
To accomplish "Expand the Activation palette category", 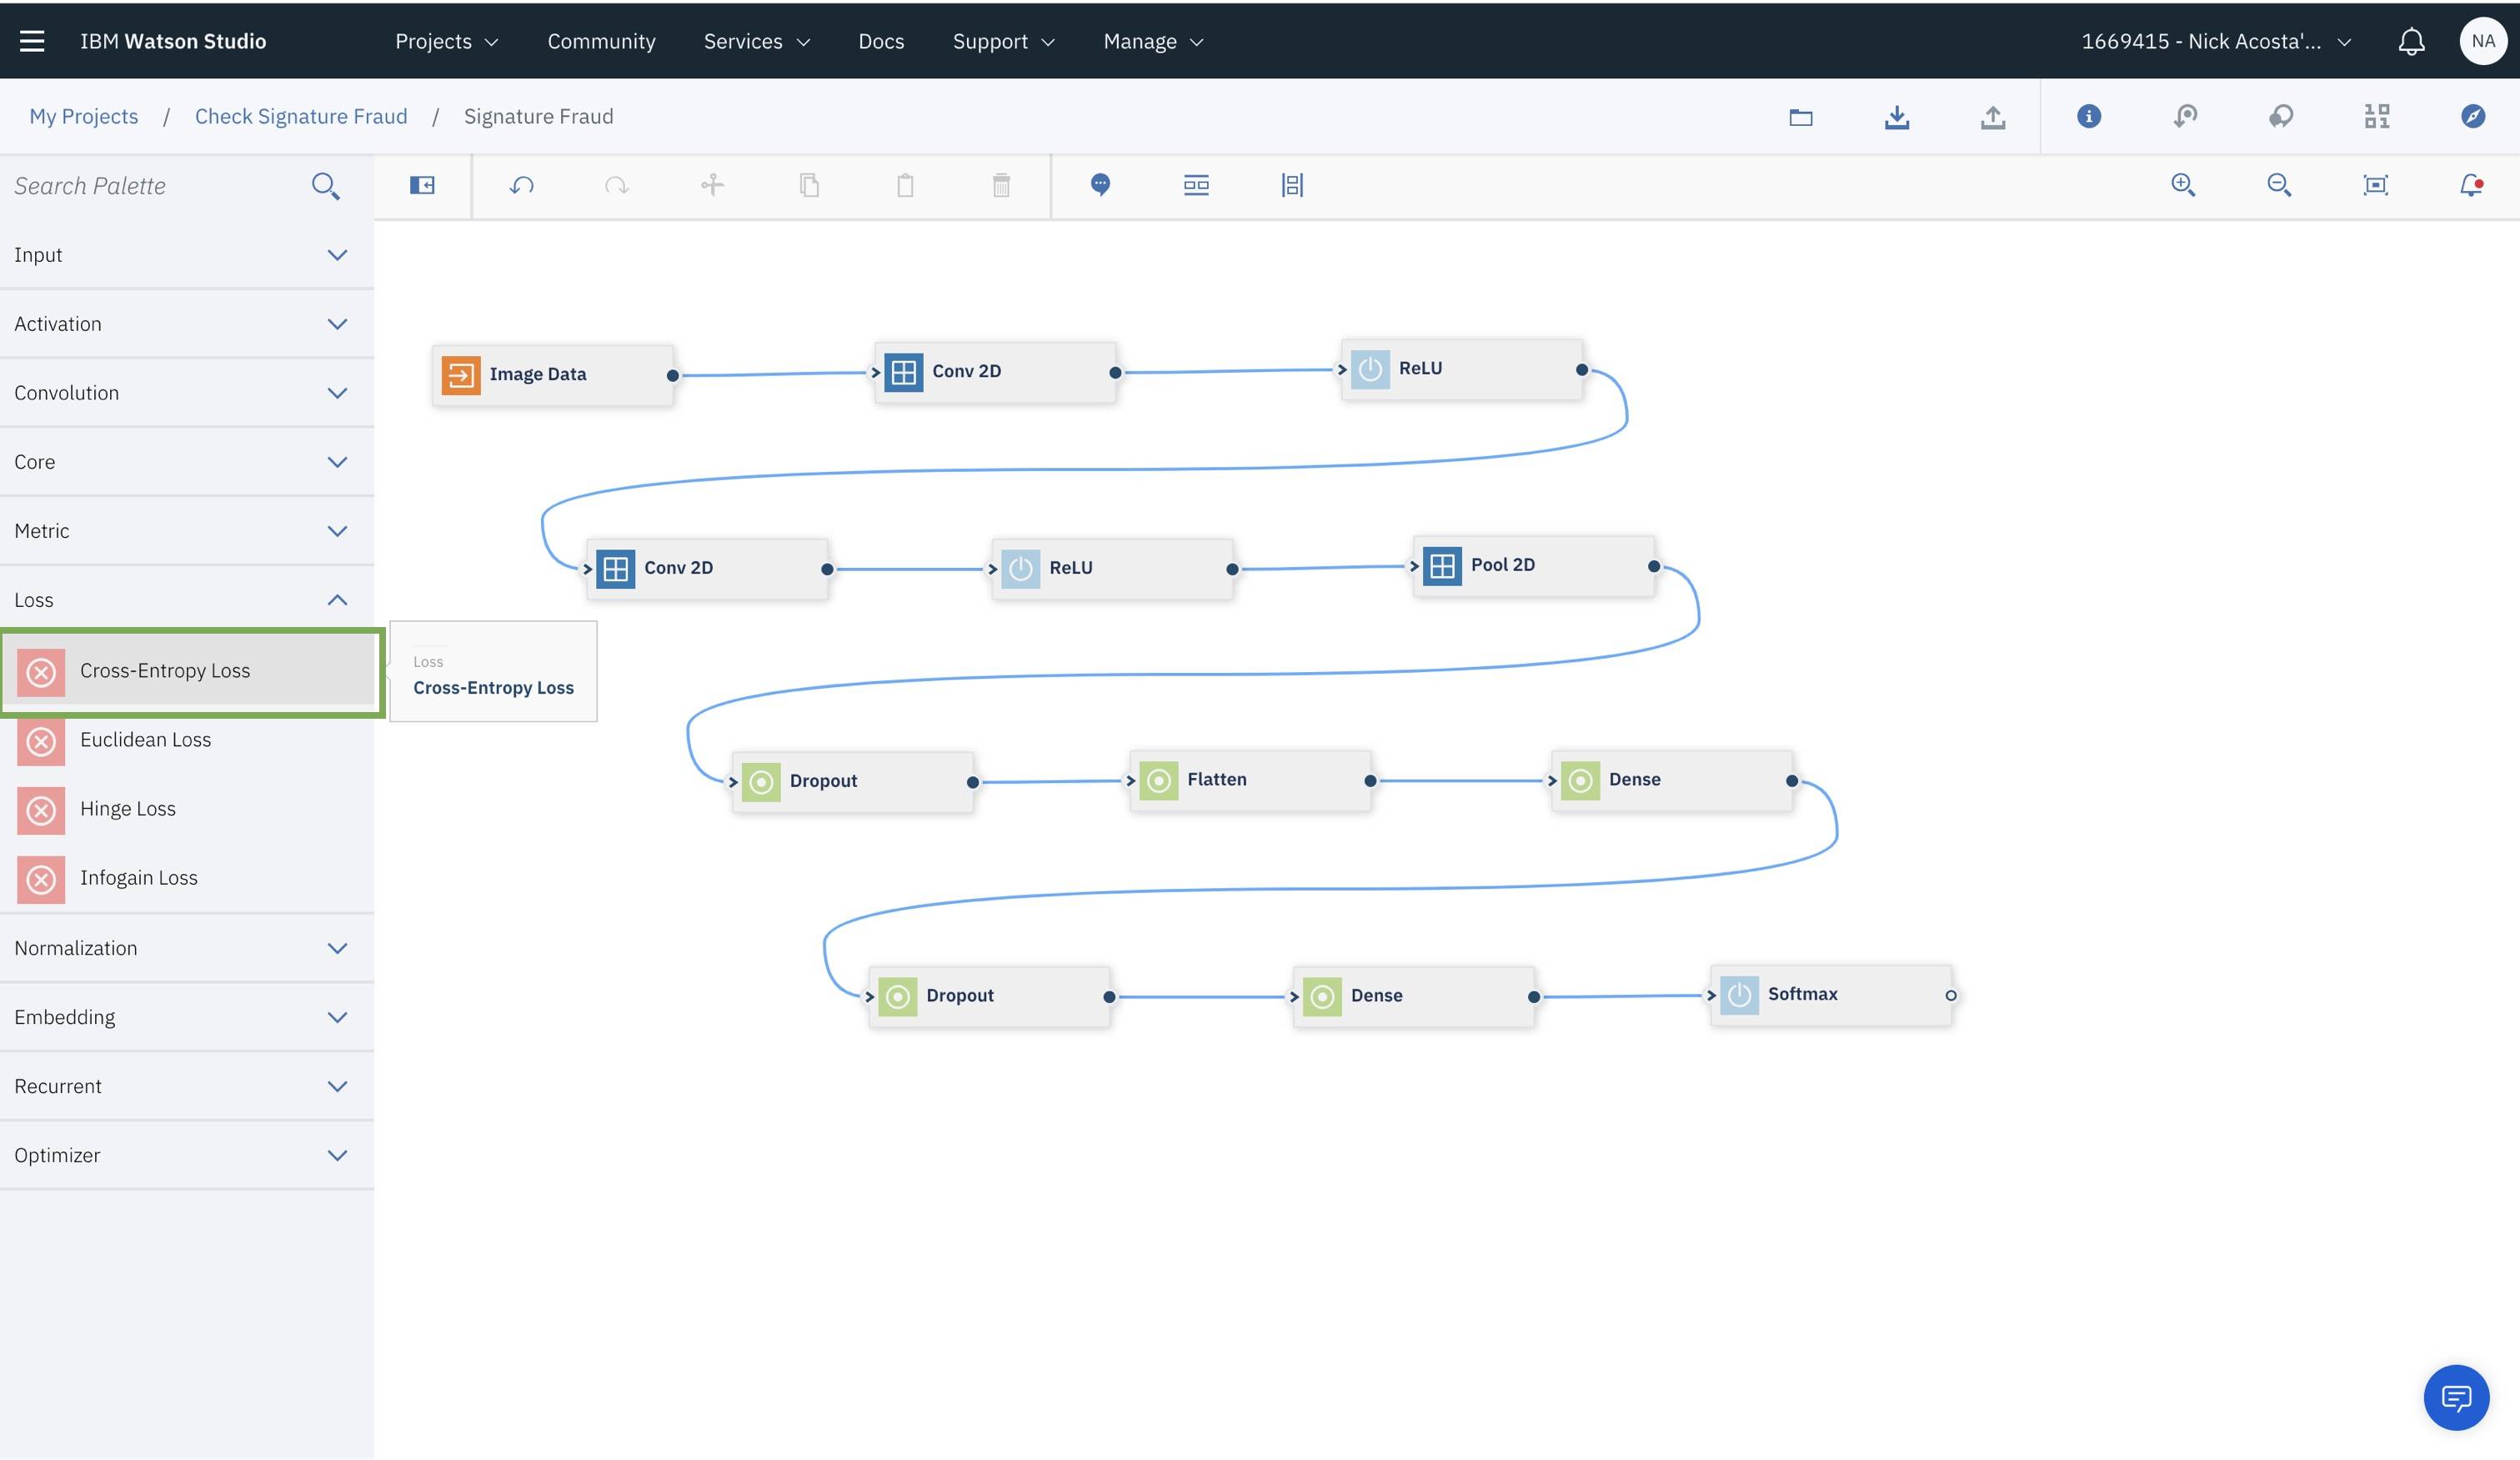I will (187, 324).
